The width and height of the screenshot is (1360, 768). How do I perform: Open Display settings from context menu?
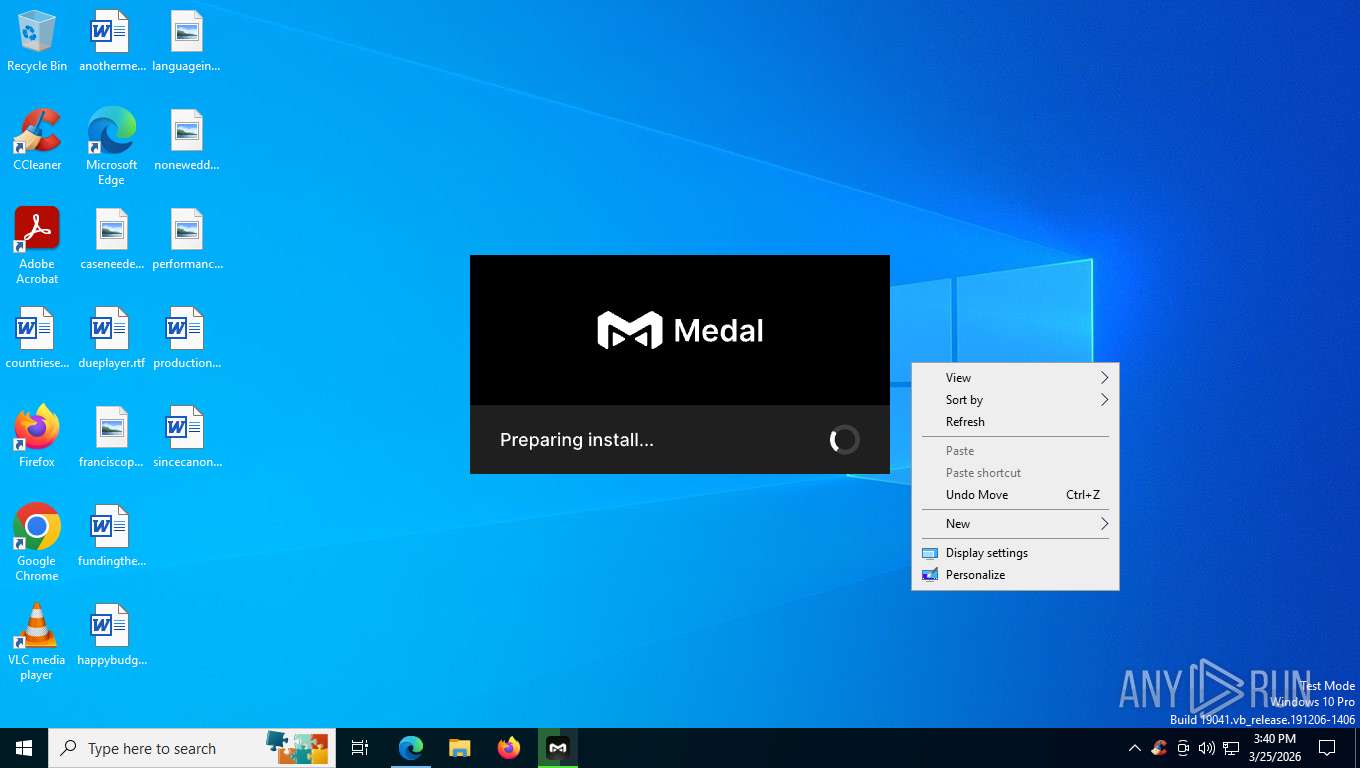coord(1015,553)
